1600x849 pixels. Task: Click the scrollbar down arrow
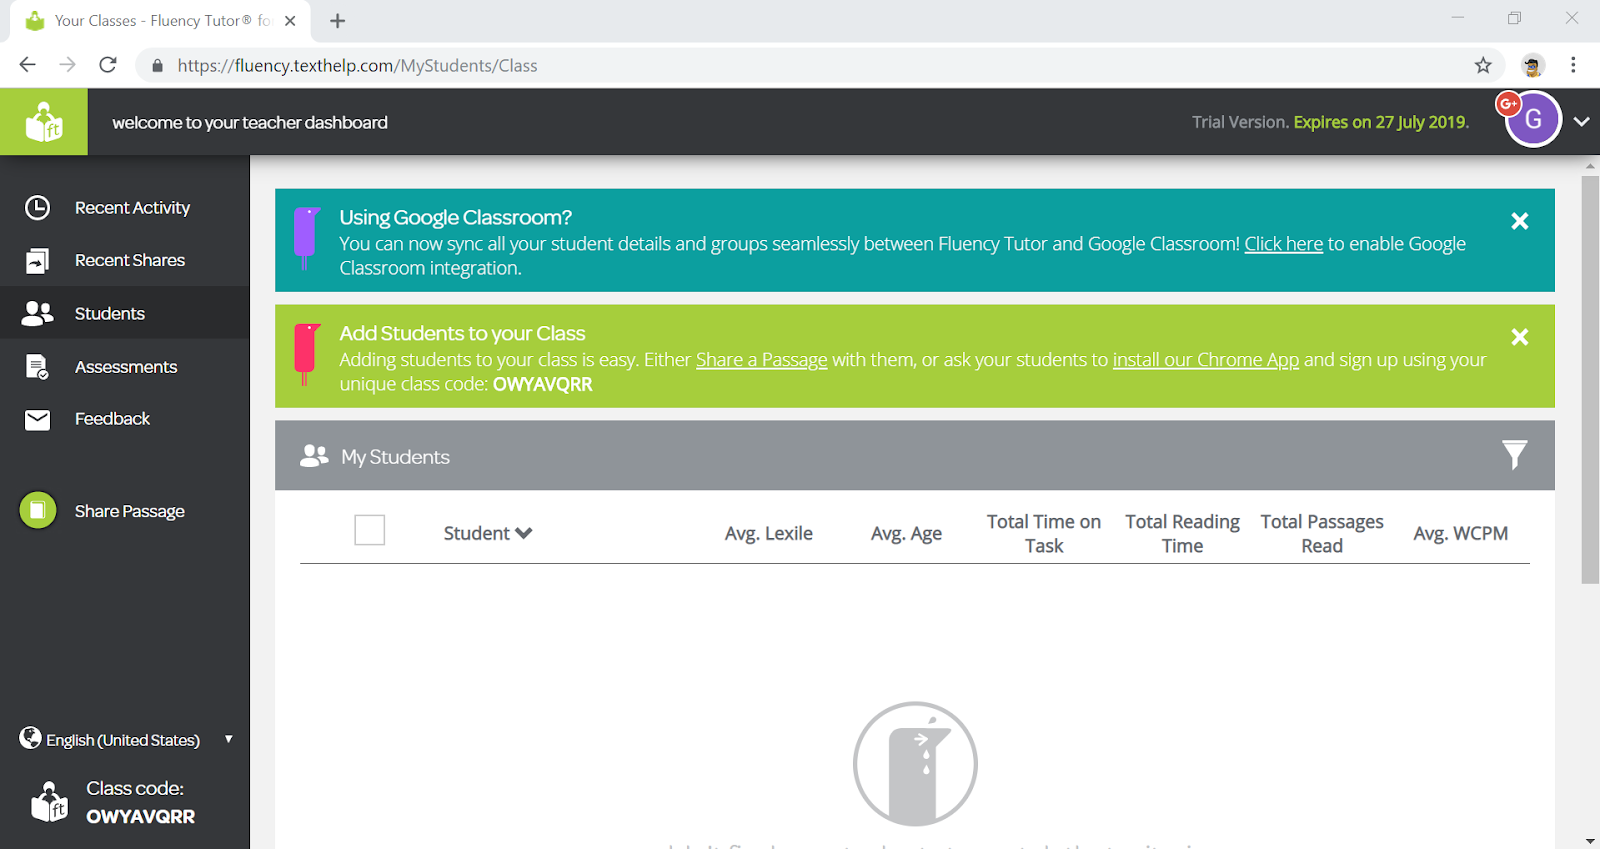point(1590,841)
